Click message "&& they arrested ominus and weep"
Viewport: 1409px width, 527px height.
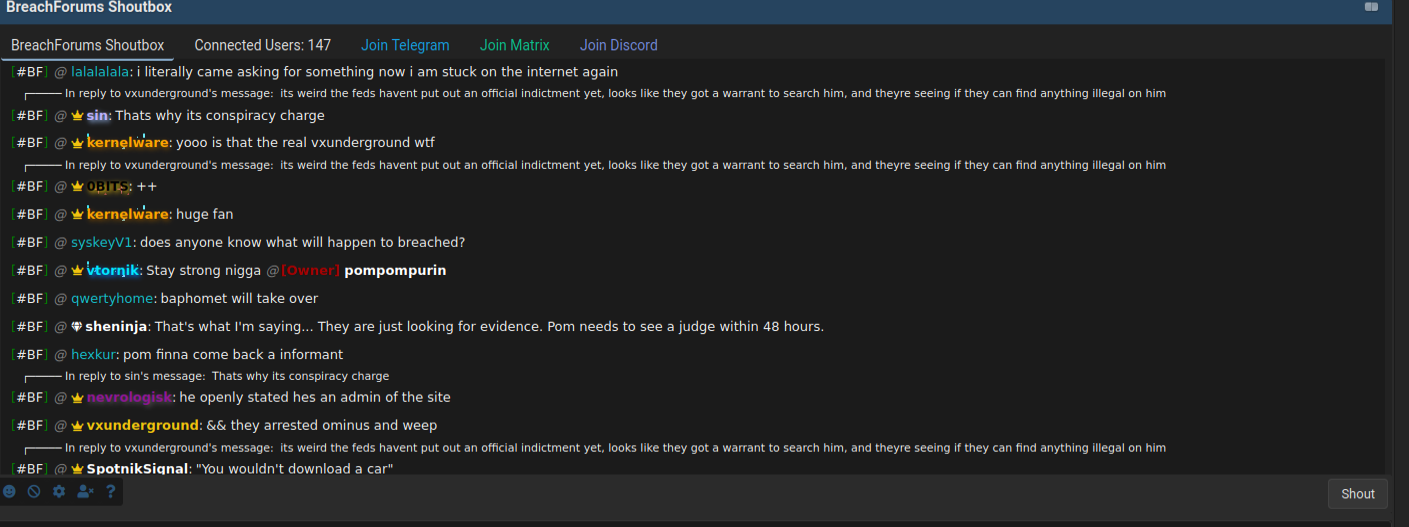click(322, 426)
